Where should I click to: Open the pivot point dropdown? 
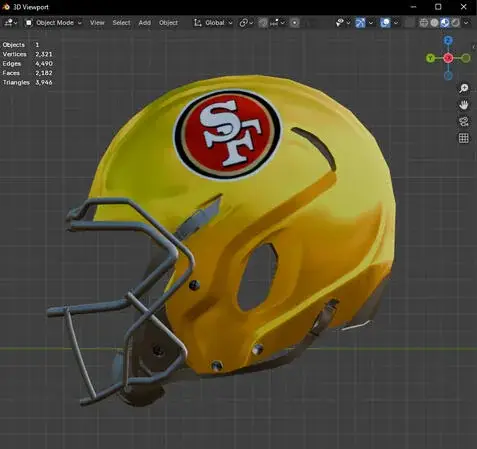246,23
